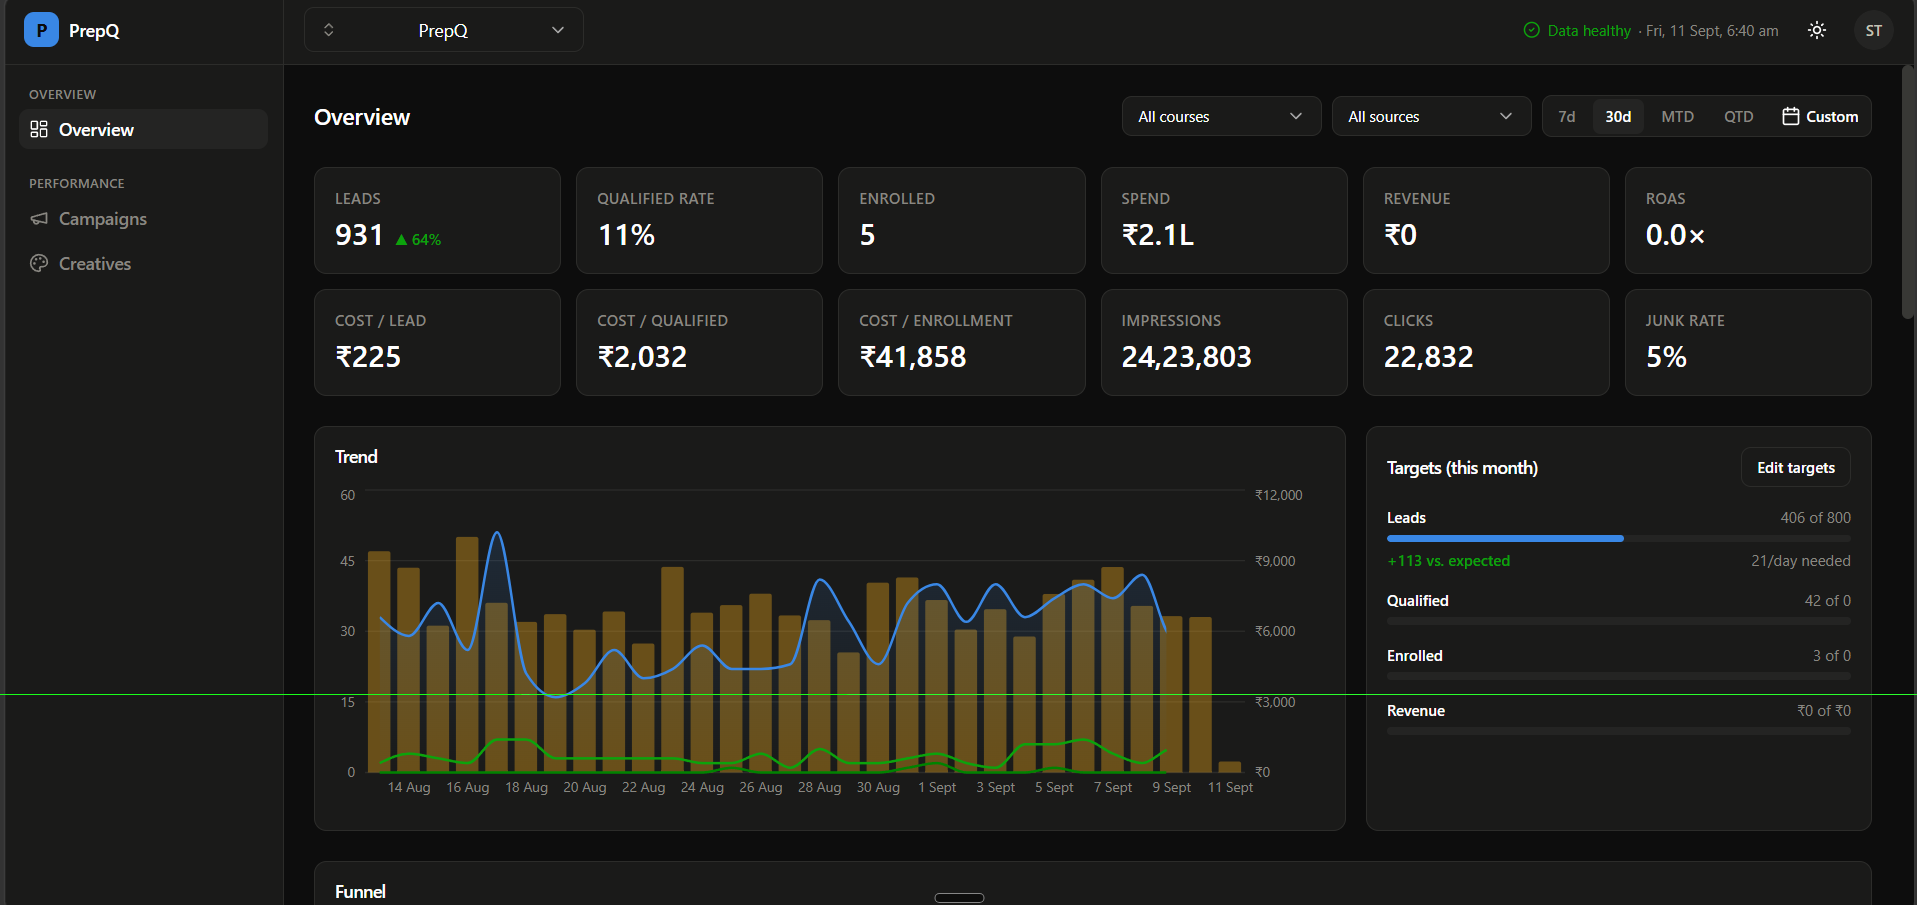
Task: Click the Enrolled card showing 5
Action: [x=961, y=220]
